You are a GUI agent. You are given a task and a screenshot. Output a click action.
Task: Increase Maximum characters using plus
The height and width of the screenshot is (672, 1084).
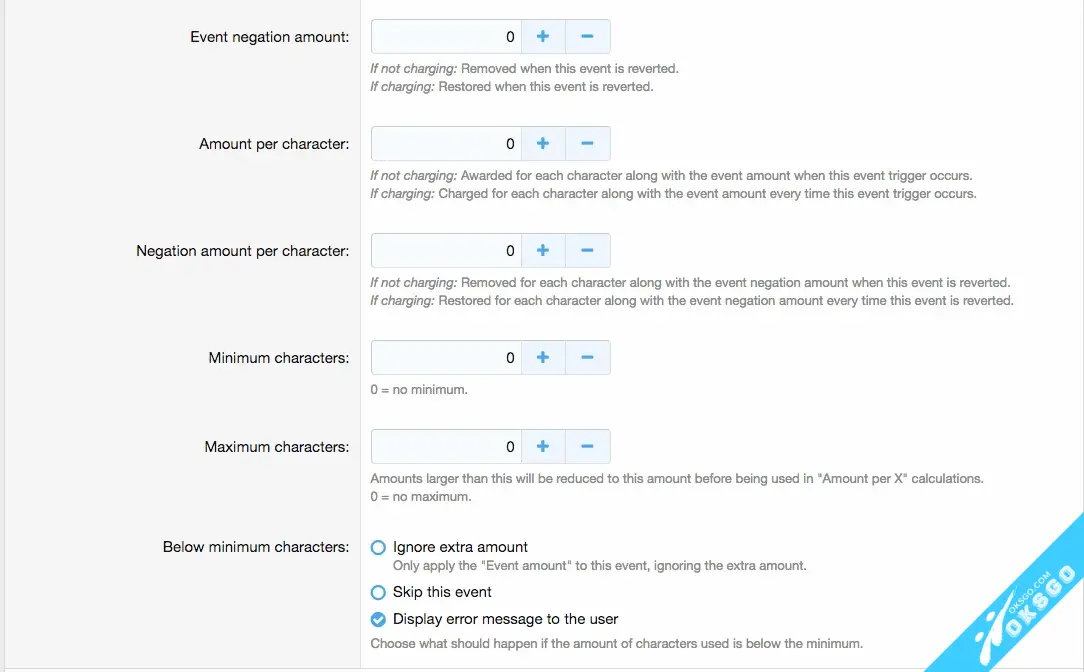point(543,447)
